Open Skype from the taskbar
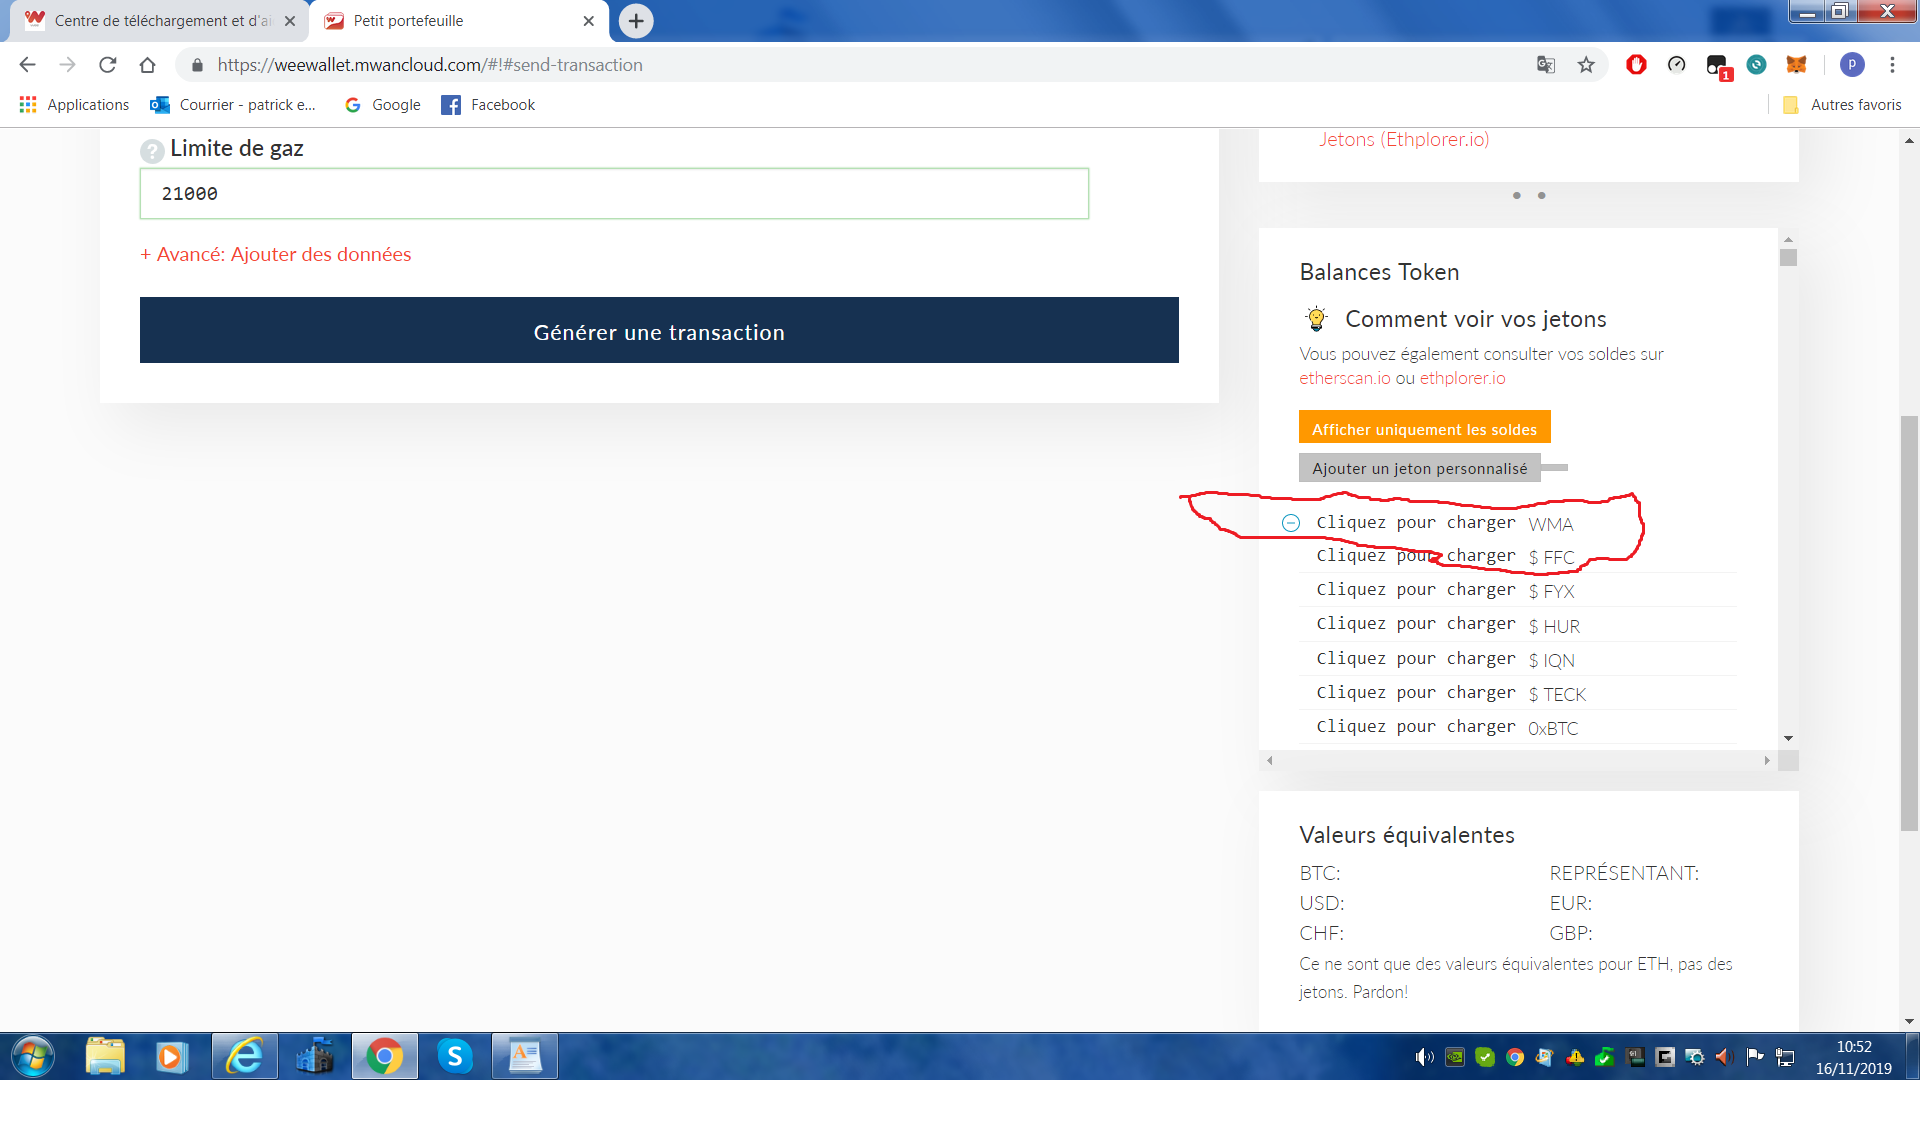The width and height of the screenshot is (1920, 1125). click(x=455, y=1056)
